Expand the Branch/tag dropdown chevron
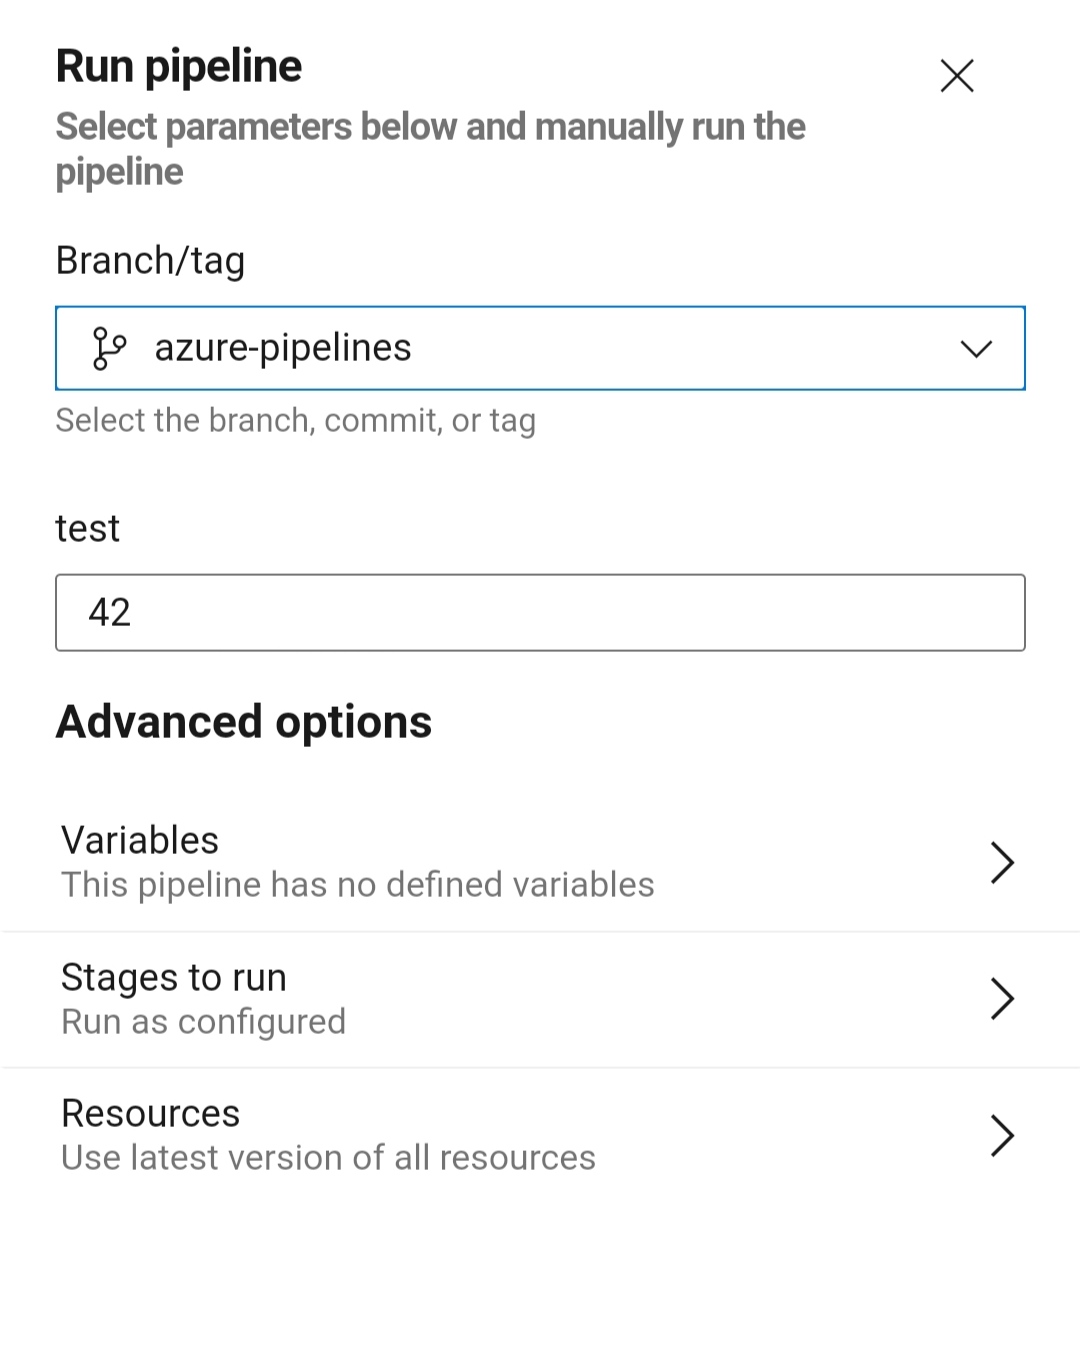 pos(976,348)
